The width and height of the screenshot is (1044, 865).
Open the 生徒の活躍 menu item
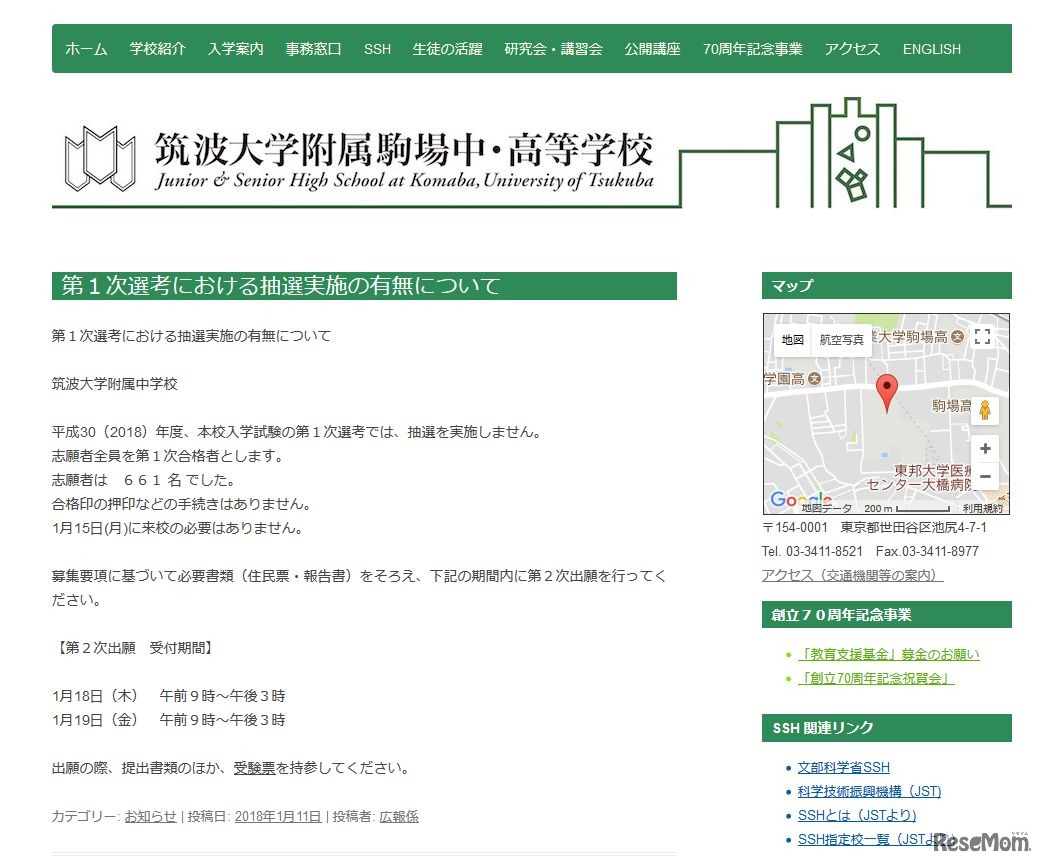pos(447,49)
